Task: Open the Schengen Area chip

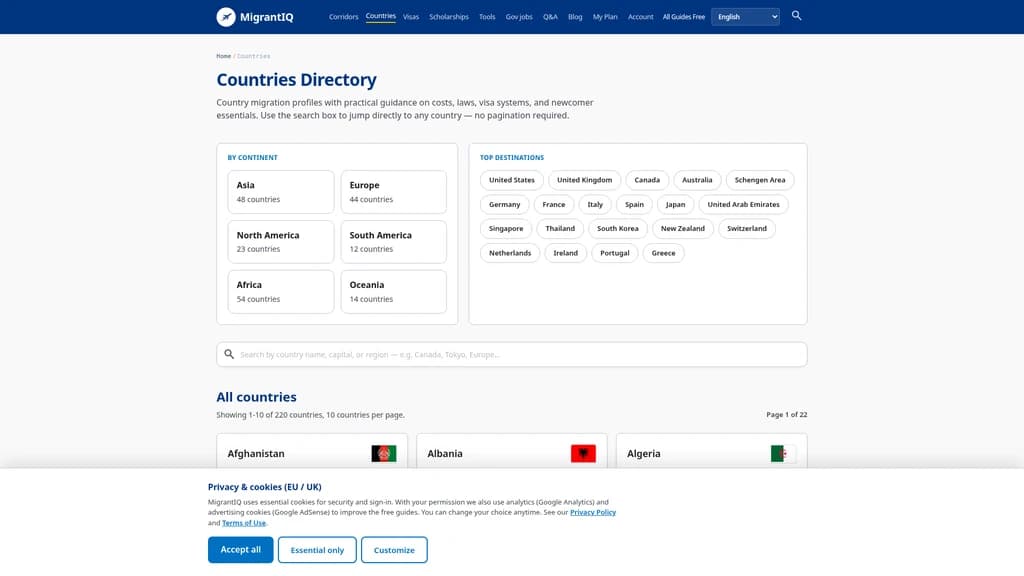Action: pyautogui.click(x=760, y=180)
